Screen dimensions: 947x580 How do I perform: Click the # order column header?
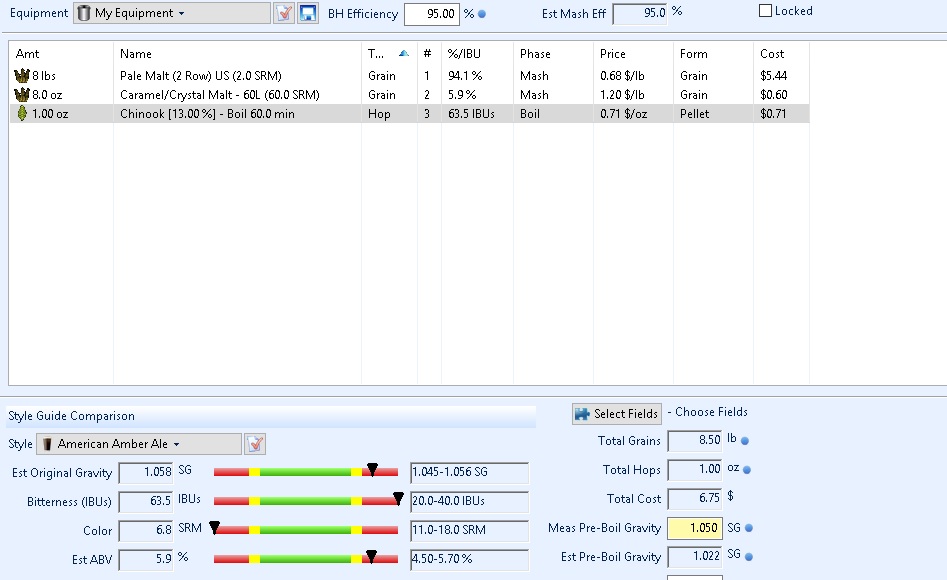pos(429,54)
